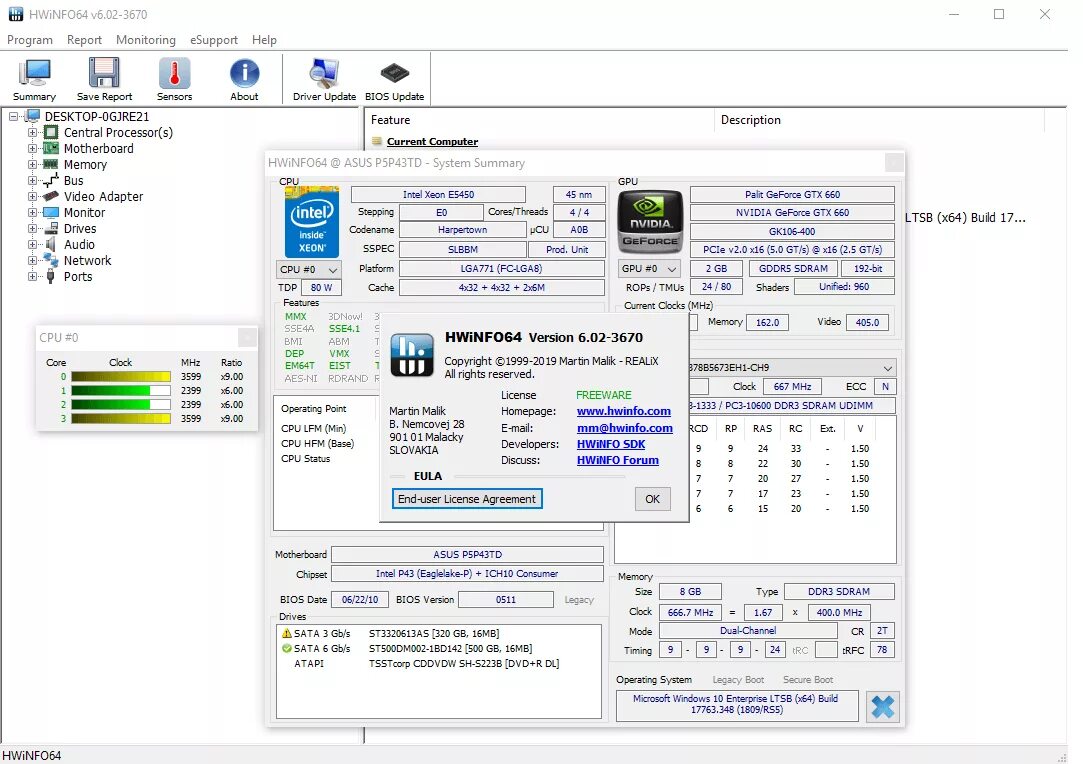Click OK in the About dialog
The width and height of the screenshot is (1083, 764).
(x=653, y=499)
